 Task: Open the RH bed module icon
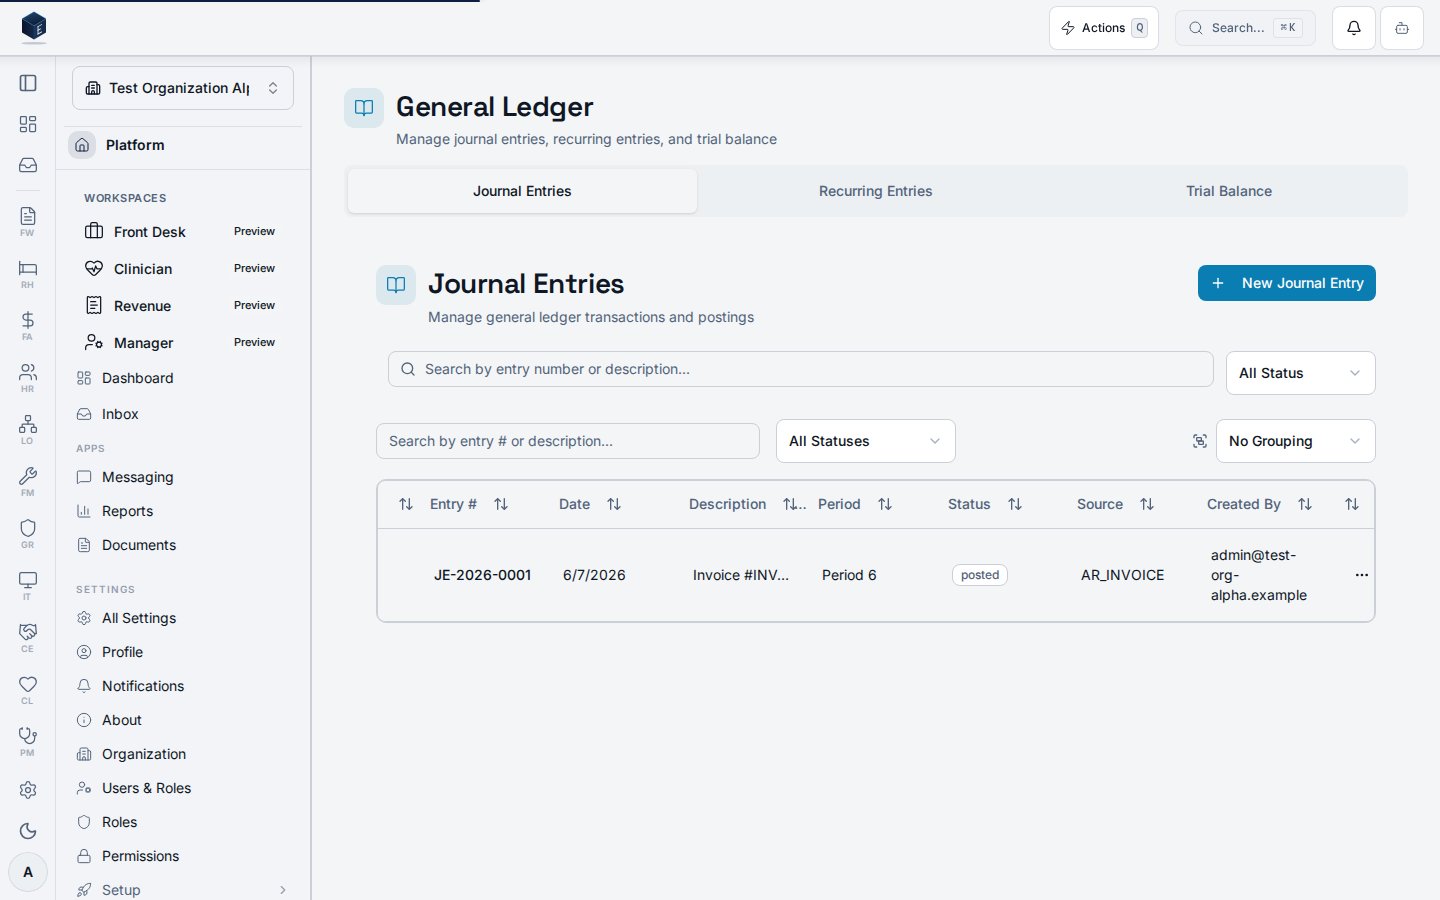[x=28, y=273]
